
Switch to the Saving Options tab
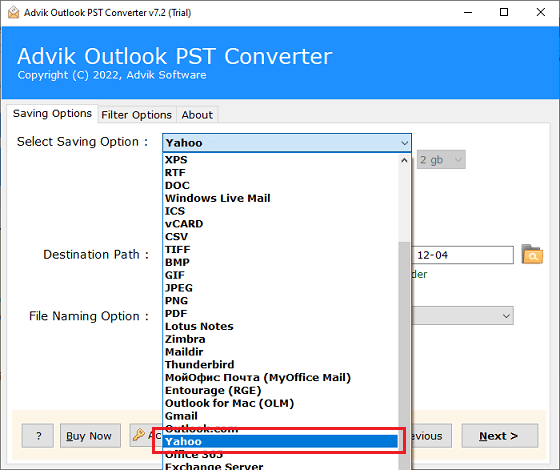(x=52, y=114)
